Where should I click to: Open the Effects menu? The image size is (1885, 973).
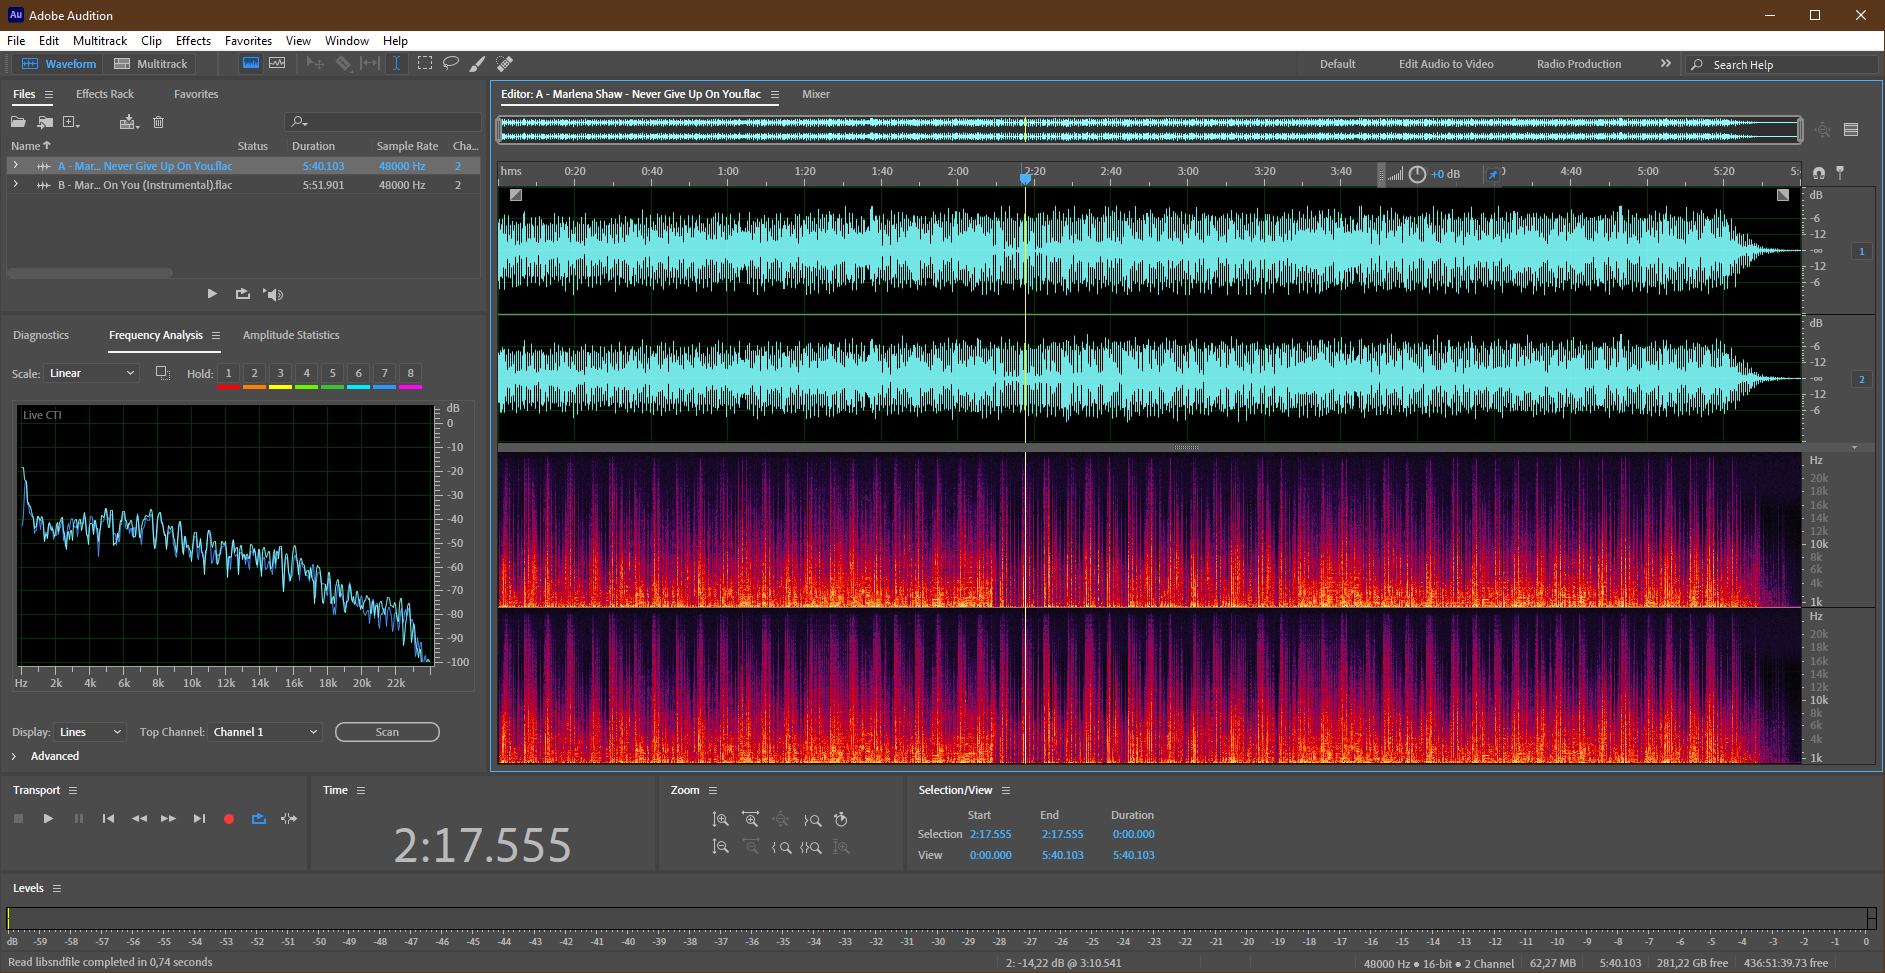[193, 41]
